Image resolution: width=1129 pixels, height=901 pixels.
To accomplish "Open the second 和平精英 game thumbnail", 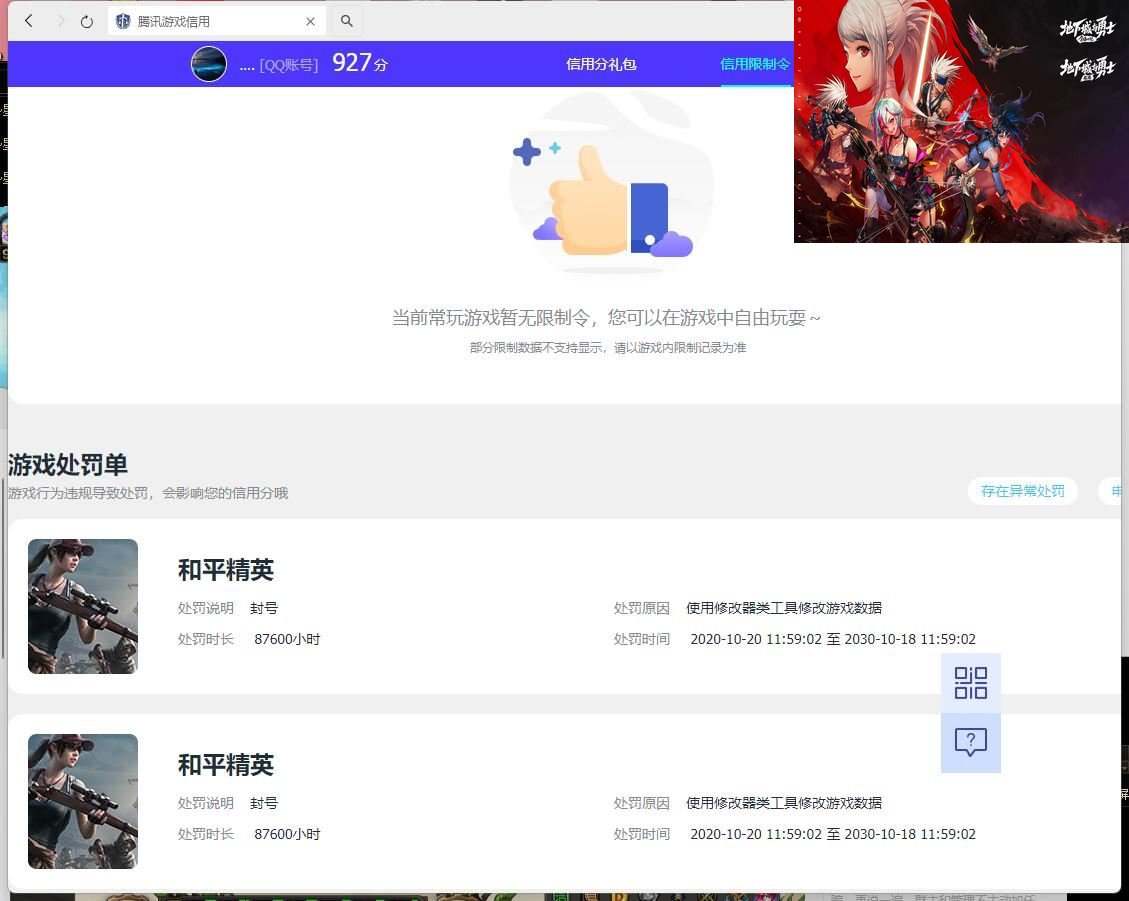I will [83, 801].
